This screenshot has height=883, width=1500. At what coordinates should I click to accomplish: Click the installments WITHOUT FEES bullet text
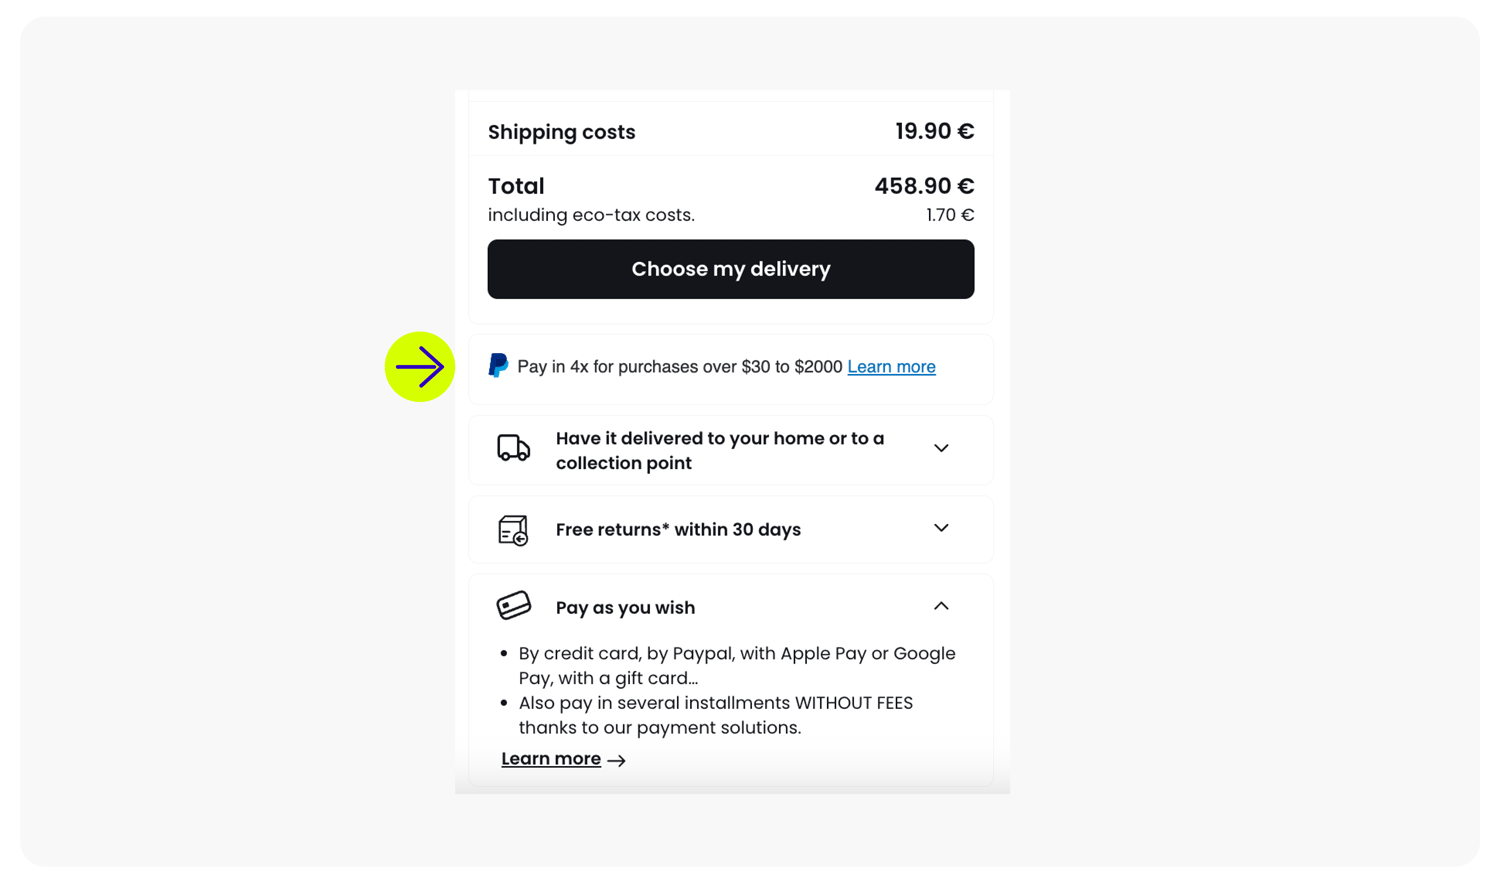[716, 715]
